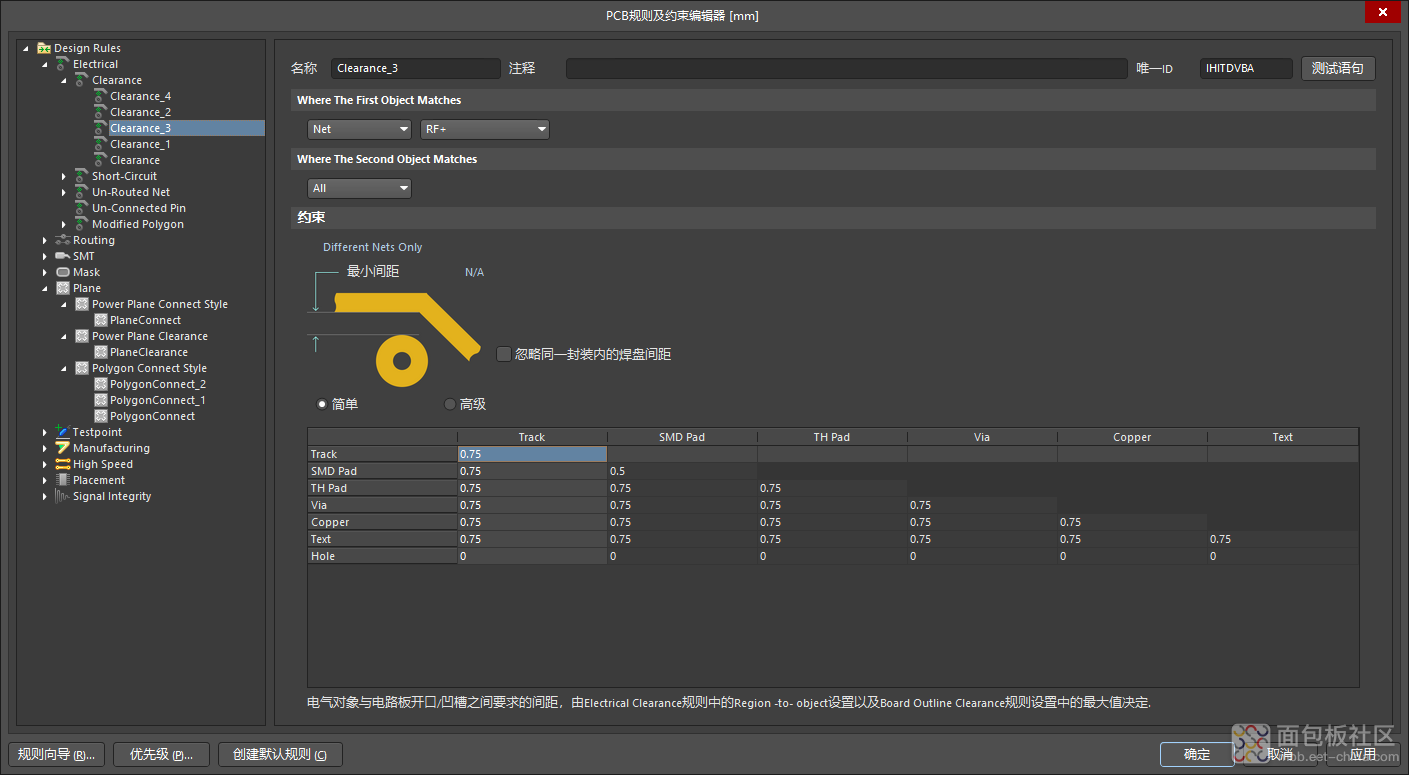Enable ignore pad clearance within same footprint checkbox
The height and width of the screenshot is (775, 1409).
[x=503, y=353]
